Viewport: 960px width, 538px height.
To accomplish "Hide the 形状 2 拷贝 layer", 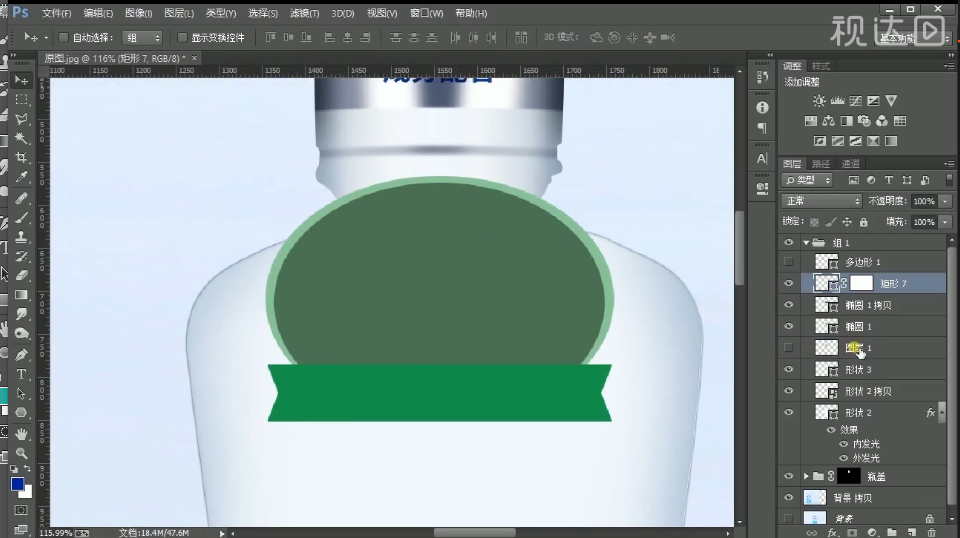I will point(789,391).
